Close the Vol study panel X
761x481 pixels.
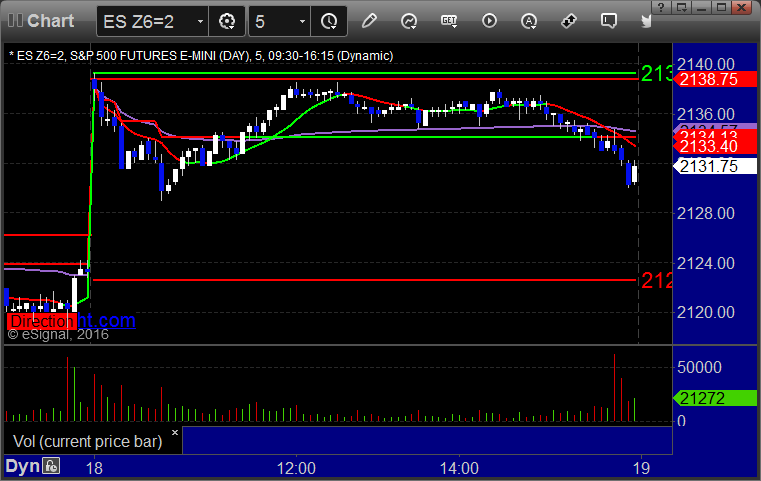(x=175, y=432)
